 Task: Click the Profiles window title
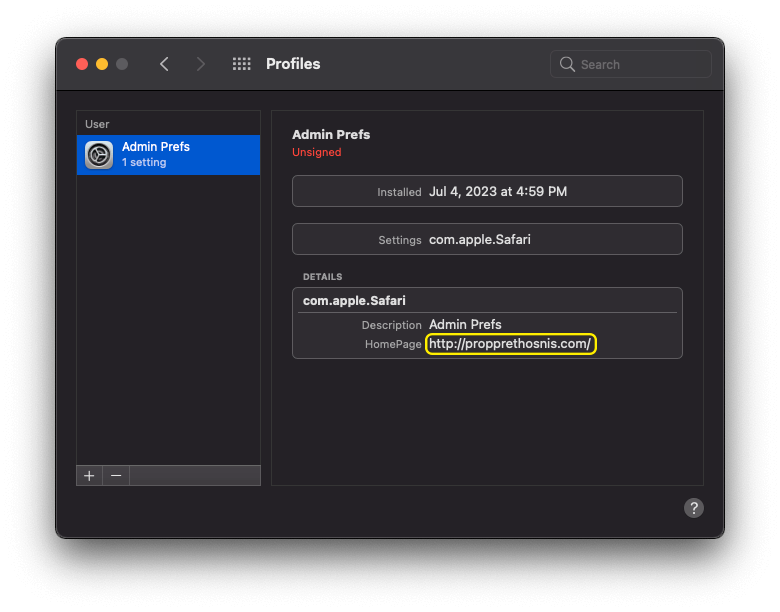(x=293, y=64)
